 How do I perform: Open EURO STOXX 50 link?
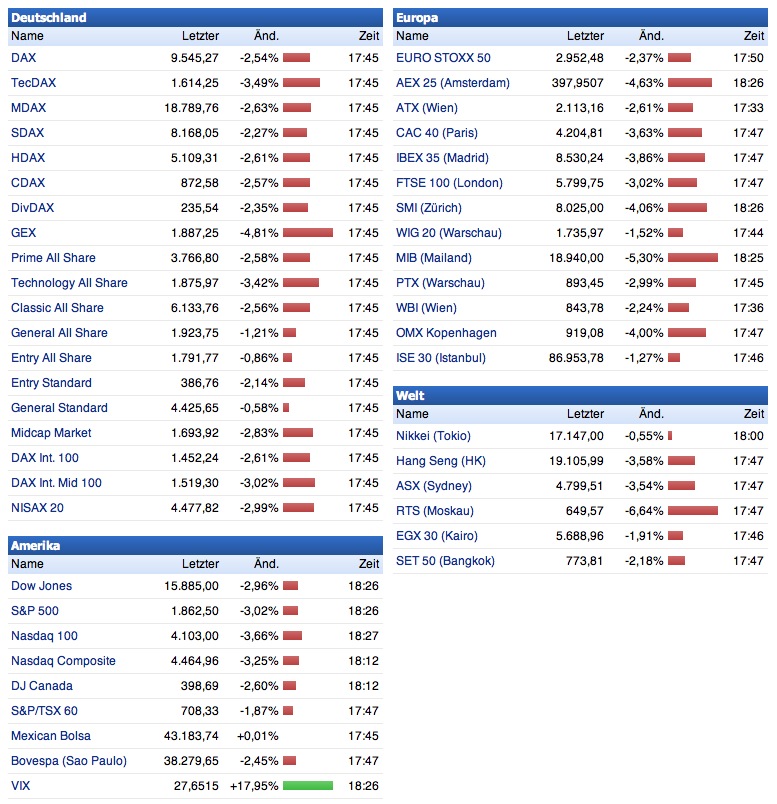pos(443,58)
